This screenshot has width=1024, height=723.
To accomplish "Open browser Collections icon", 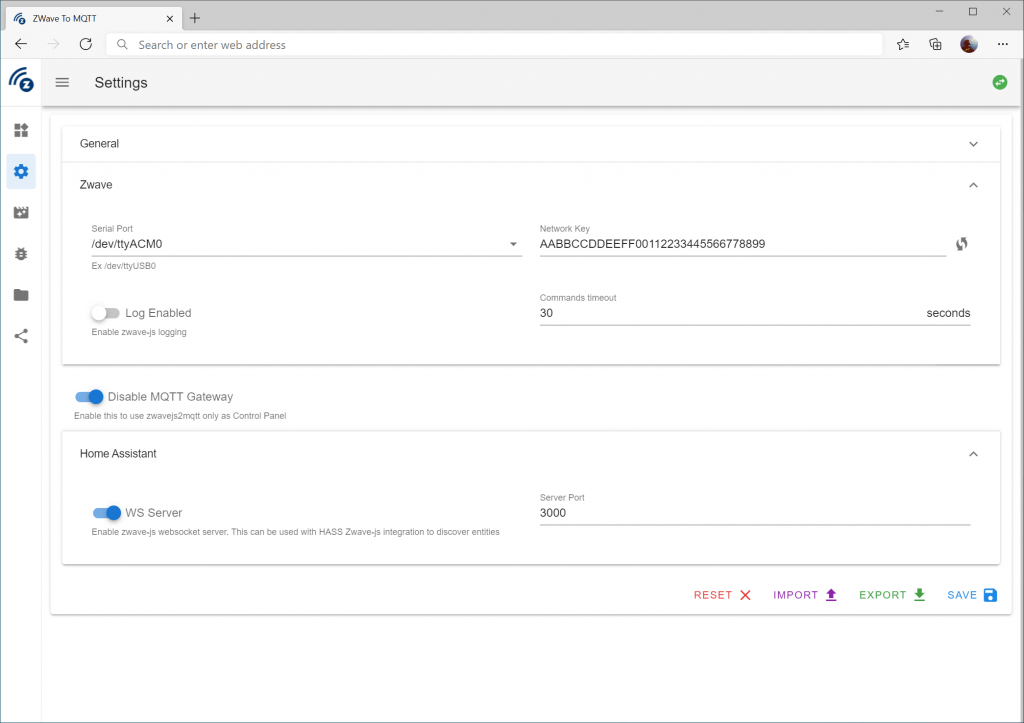I will pyautogui.click(x=935, y=44).
